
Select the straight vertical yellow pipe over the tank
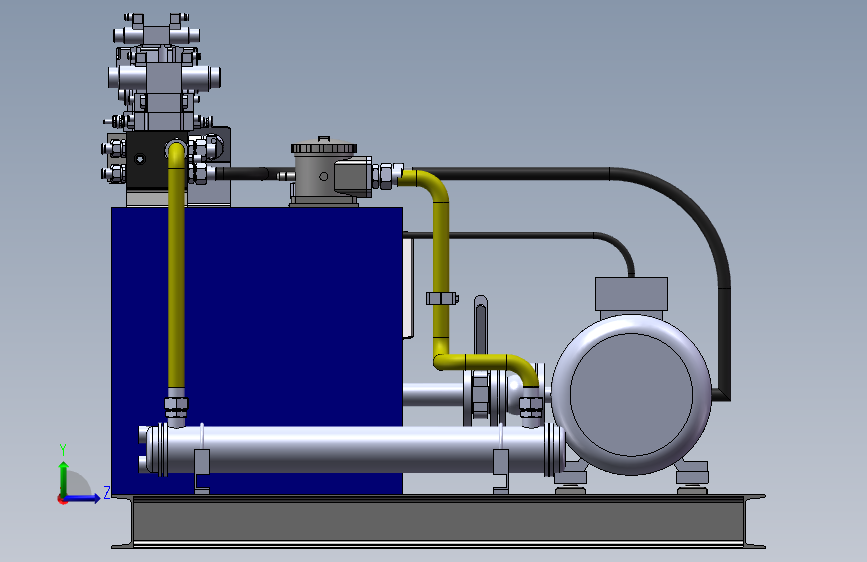pyautogui.click(x=176, y=266)
